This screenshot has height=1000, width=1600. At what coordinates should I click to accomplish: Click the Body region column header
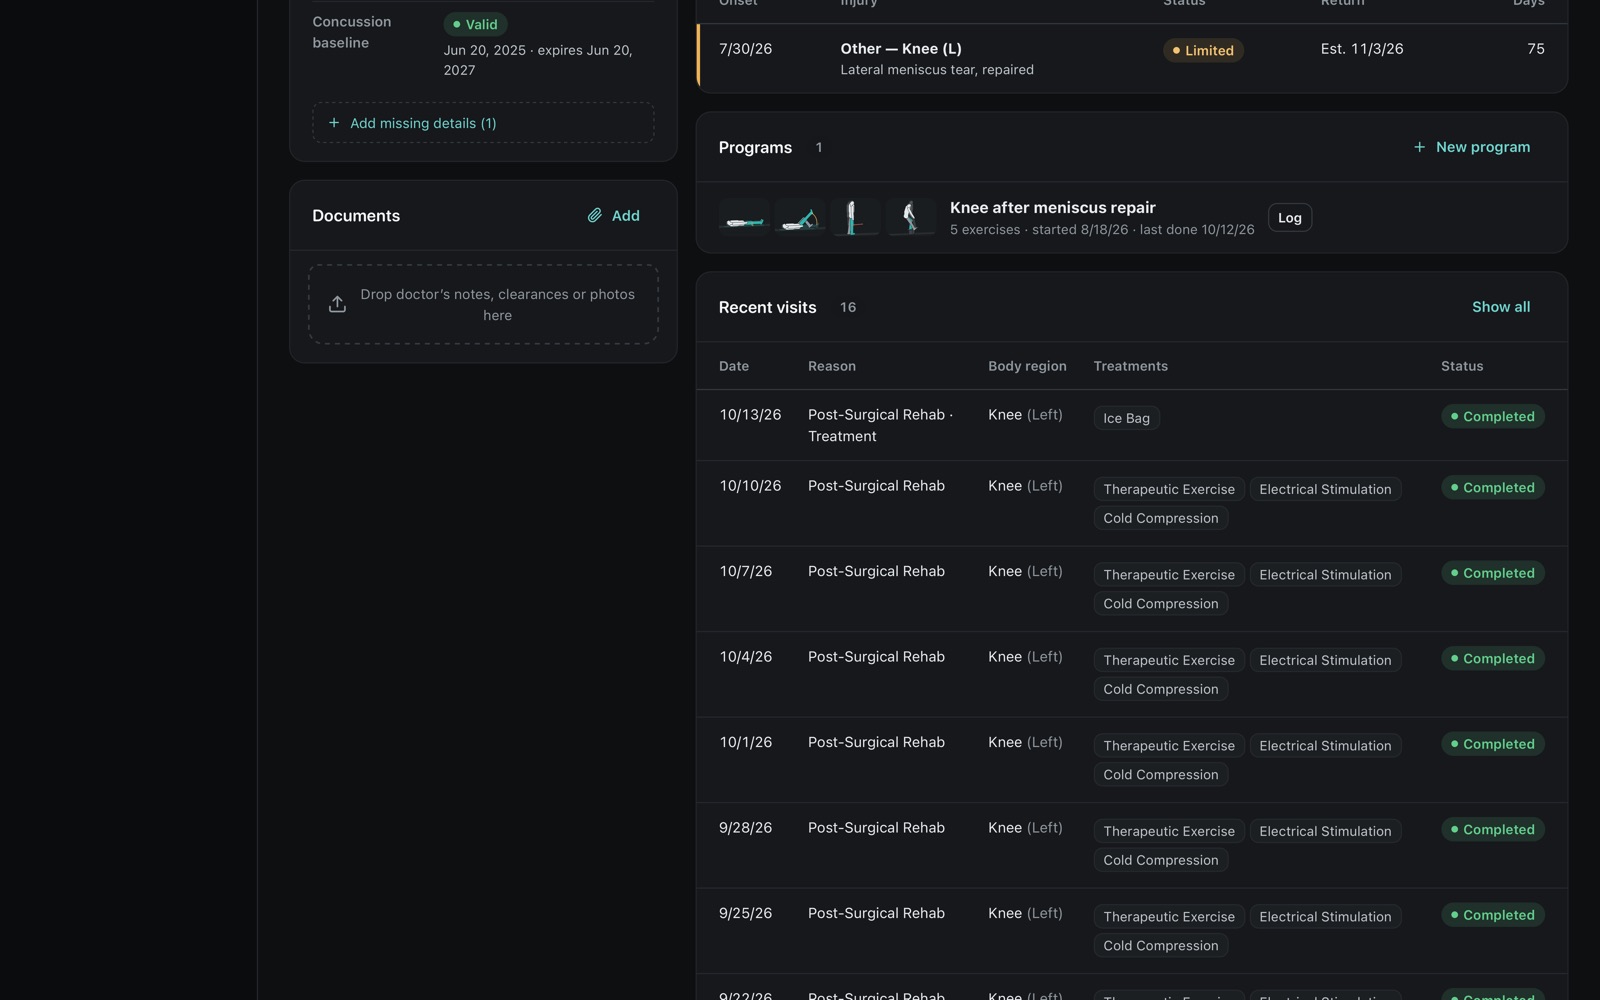(1027, 366)
